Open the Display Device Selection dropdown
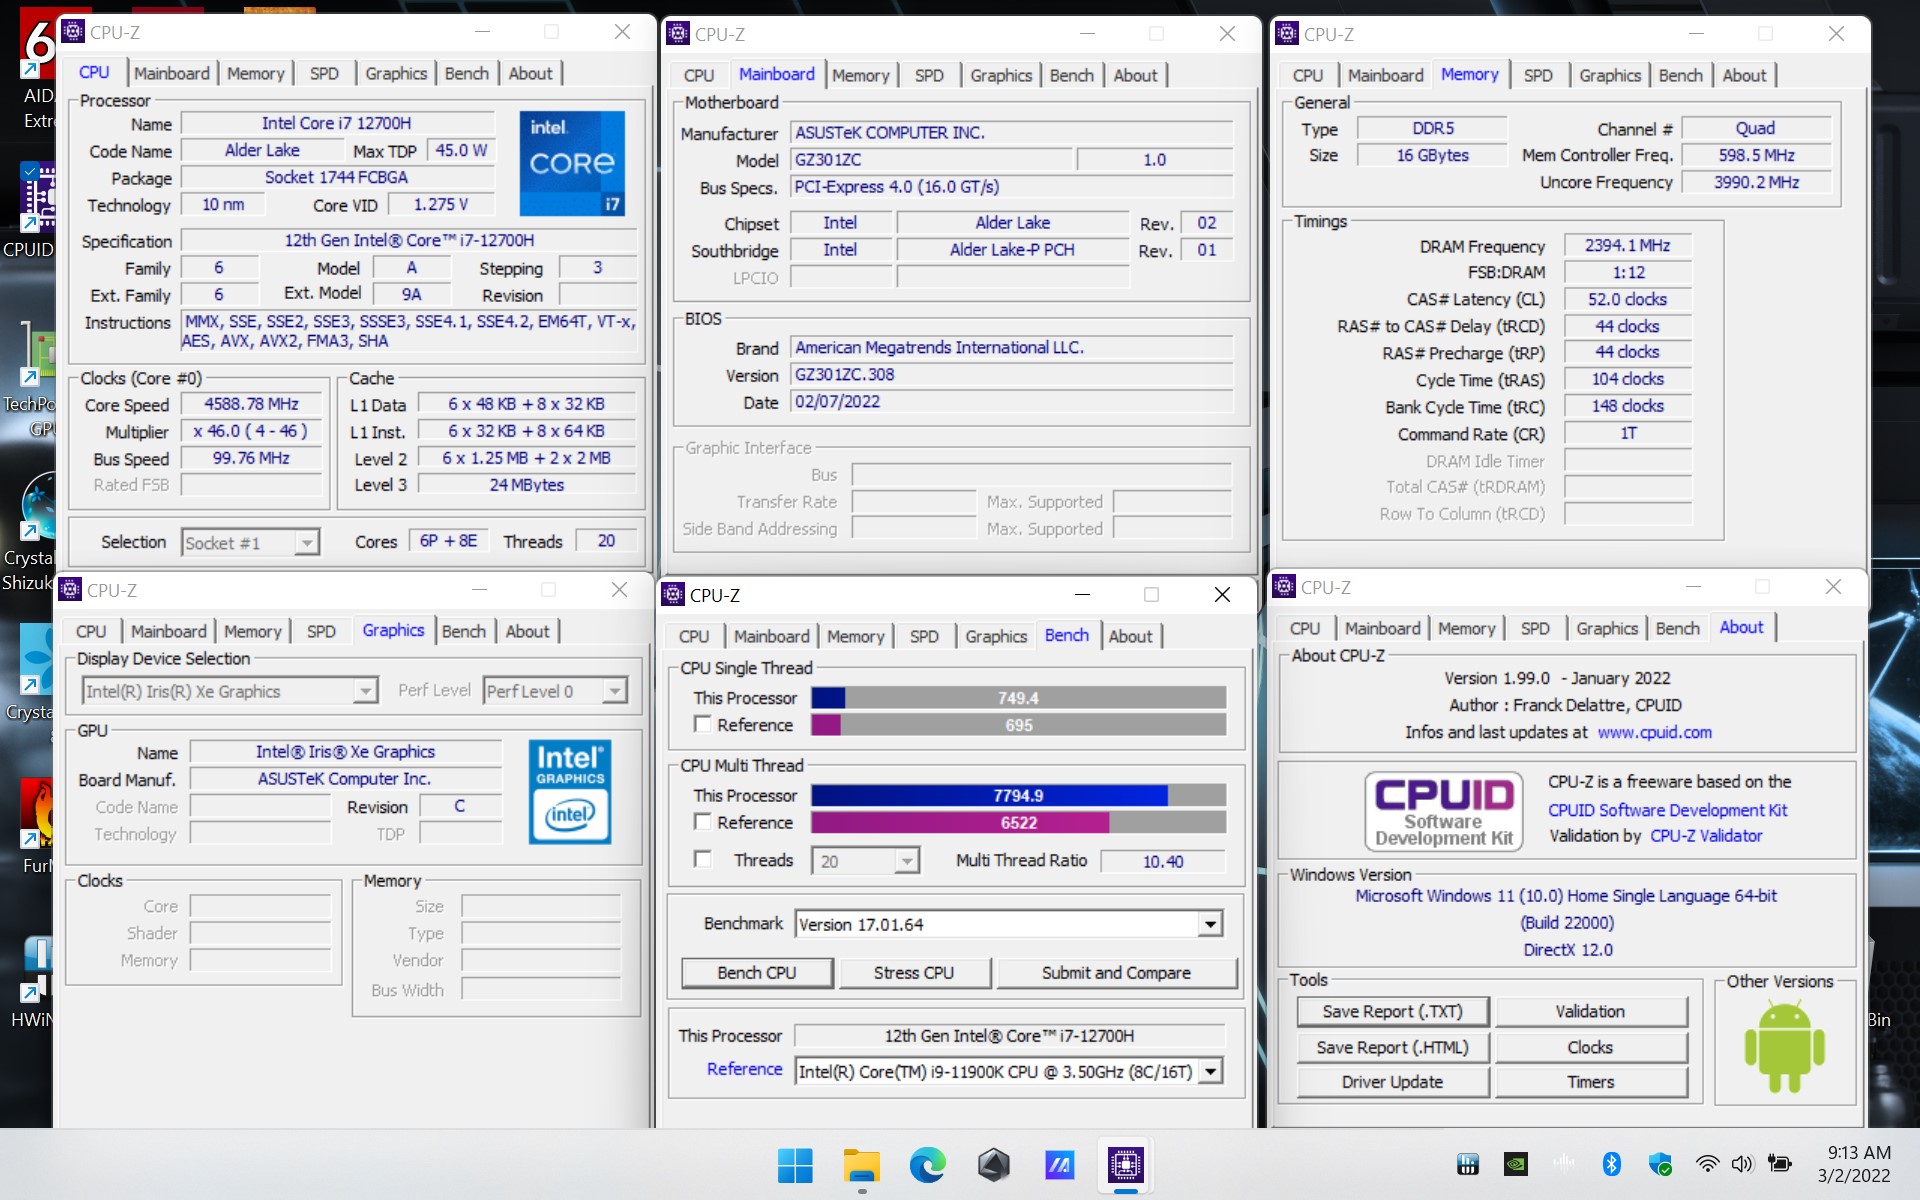Screen dimensions: 1920x1200 pos(229,691)
